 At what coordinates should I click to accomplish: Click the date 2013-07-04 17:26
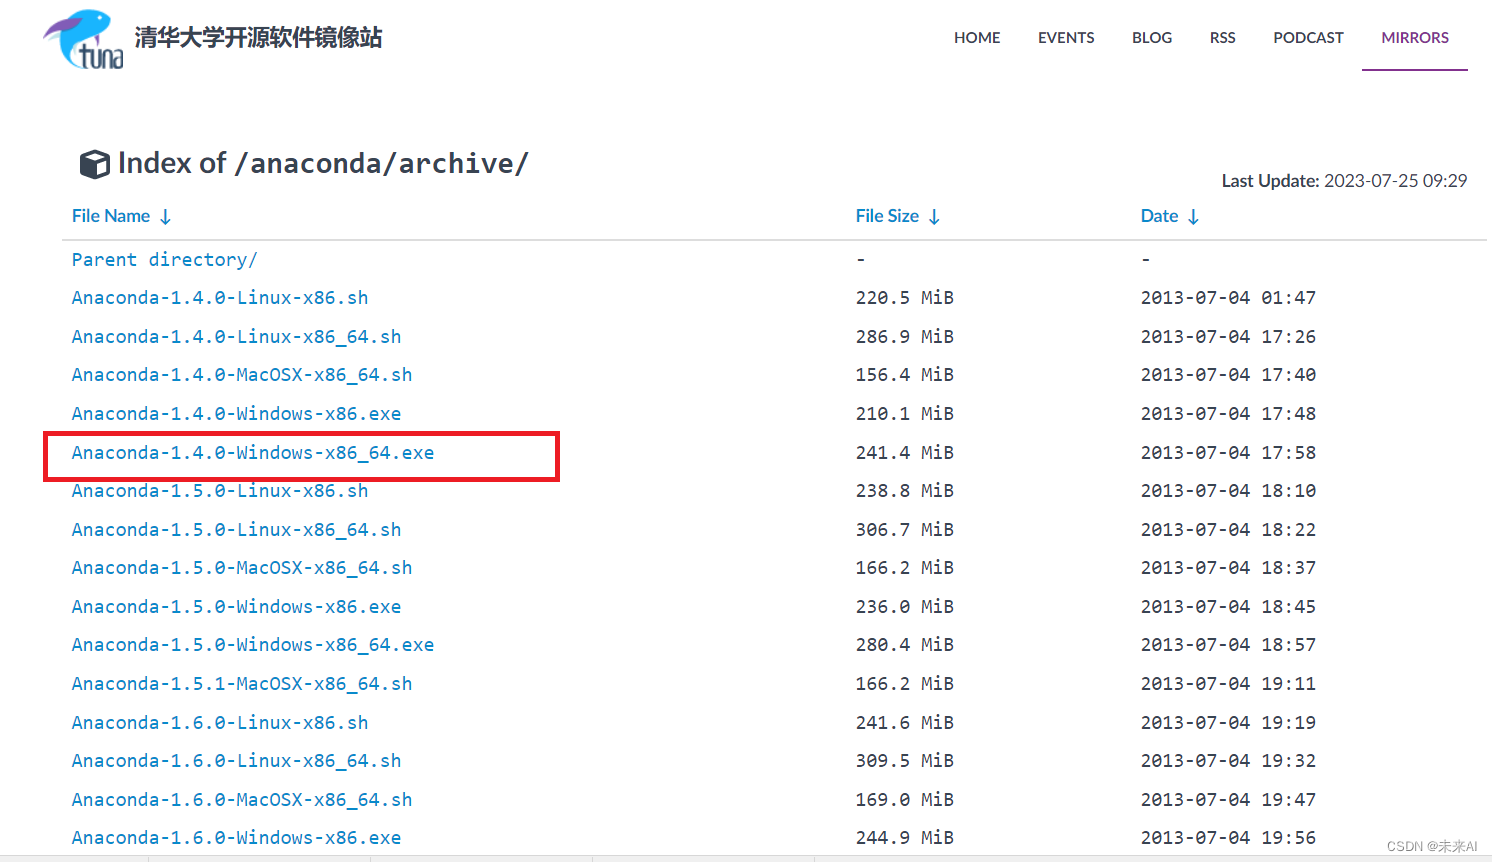pyautogui.click(x=1228, y=337)
